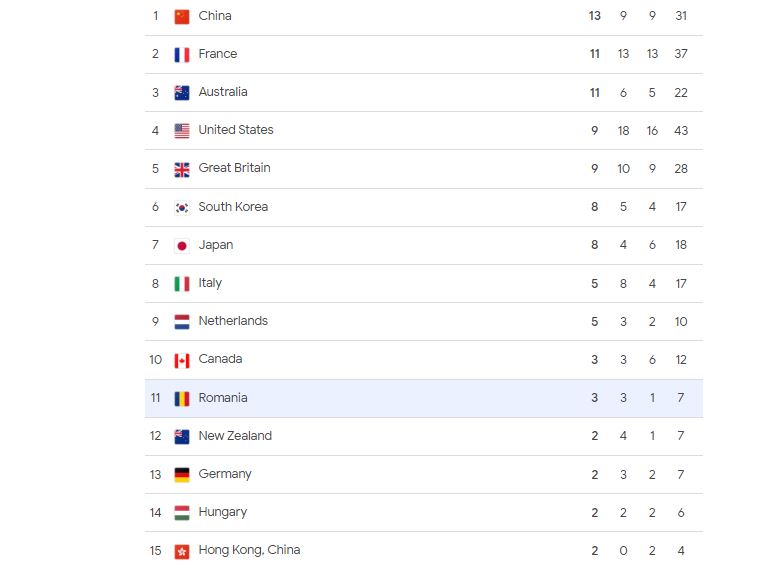Click the Italy flag icon
This screenshot has height=567, width=765.
point(182,283)
